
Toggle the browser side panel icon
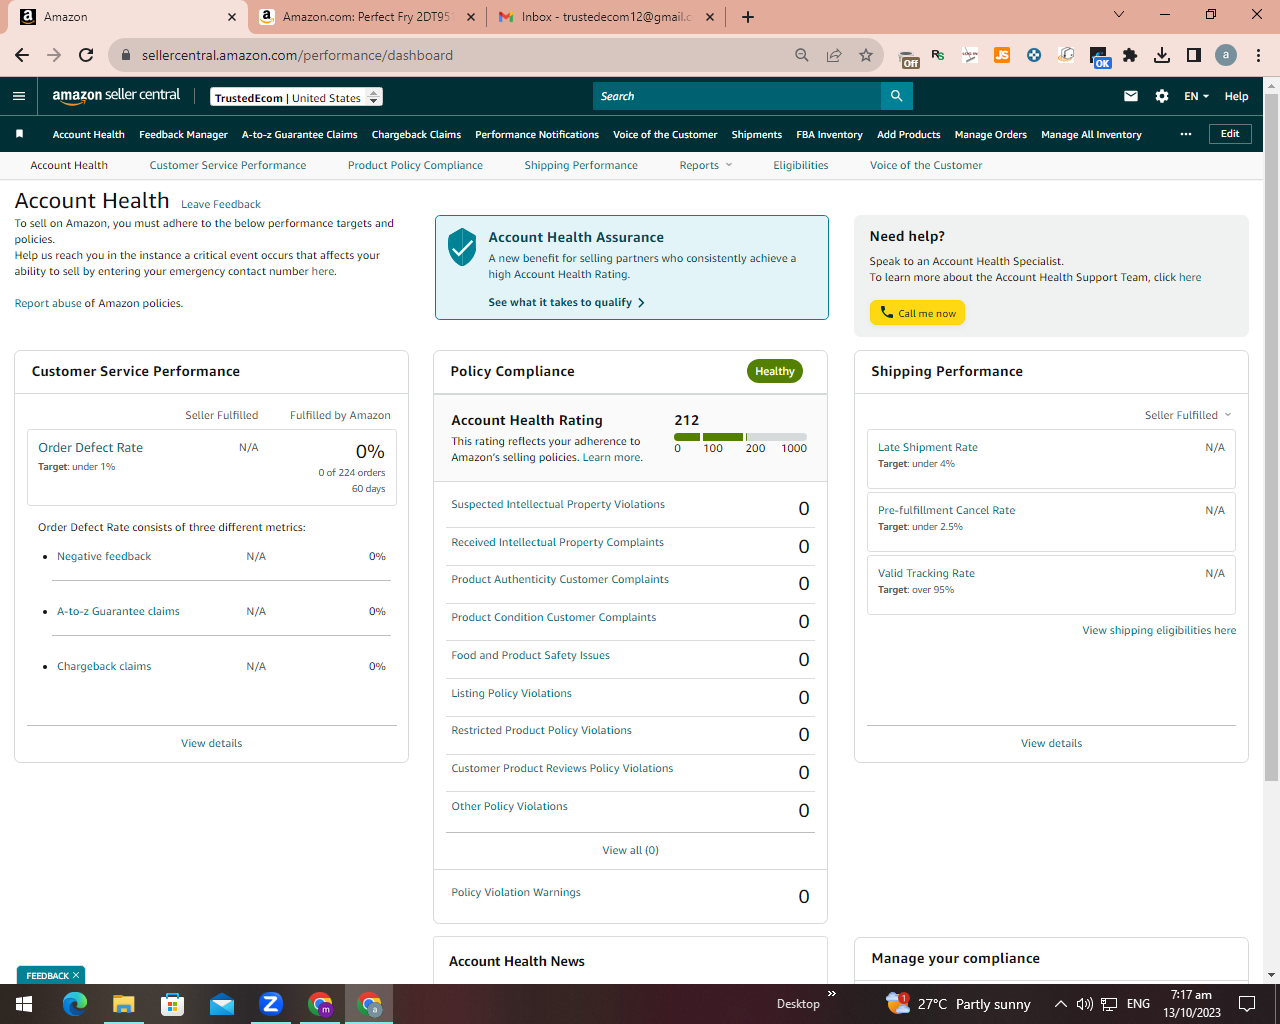(1194, 55)
